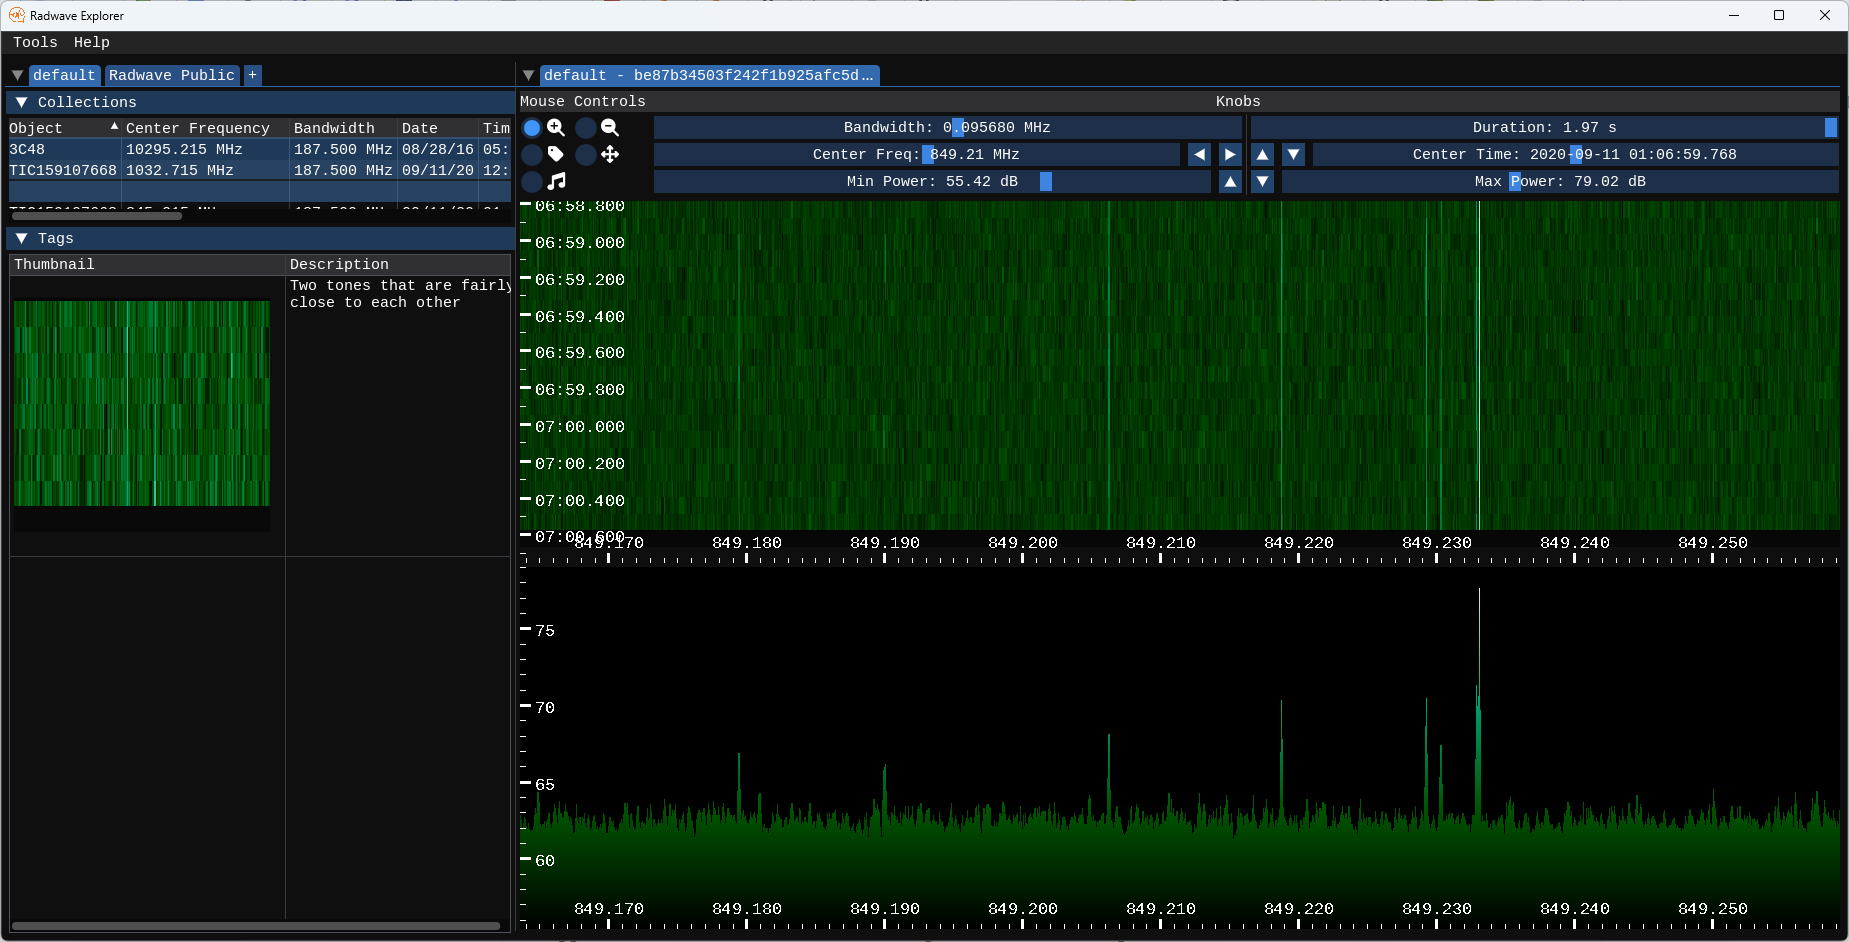Collapse the Collections section
Image resolution: width=1849 pixels, height=942 pixels.
pos(22,102)
